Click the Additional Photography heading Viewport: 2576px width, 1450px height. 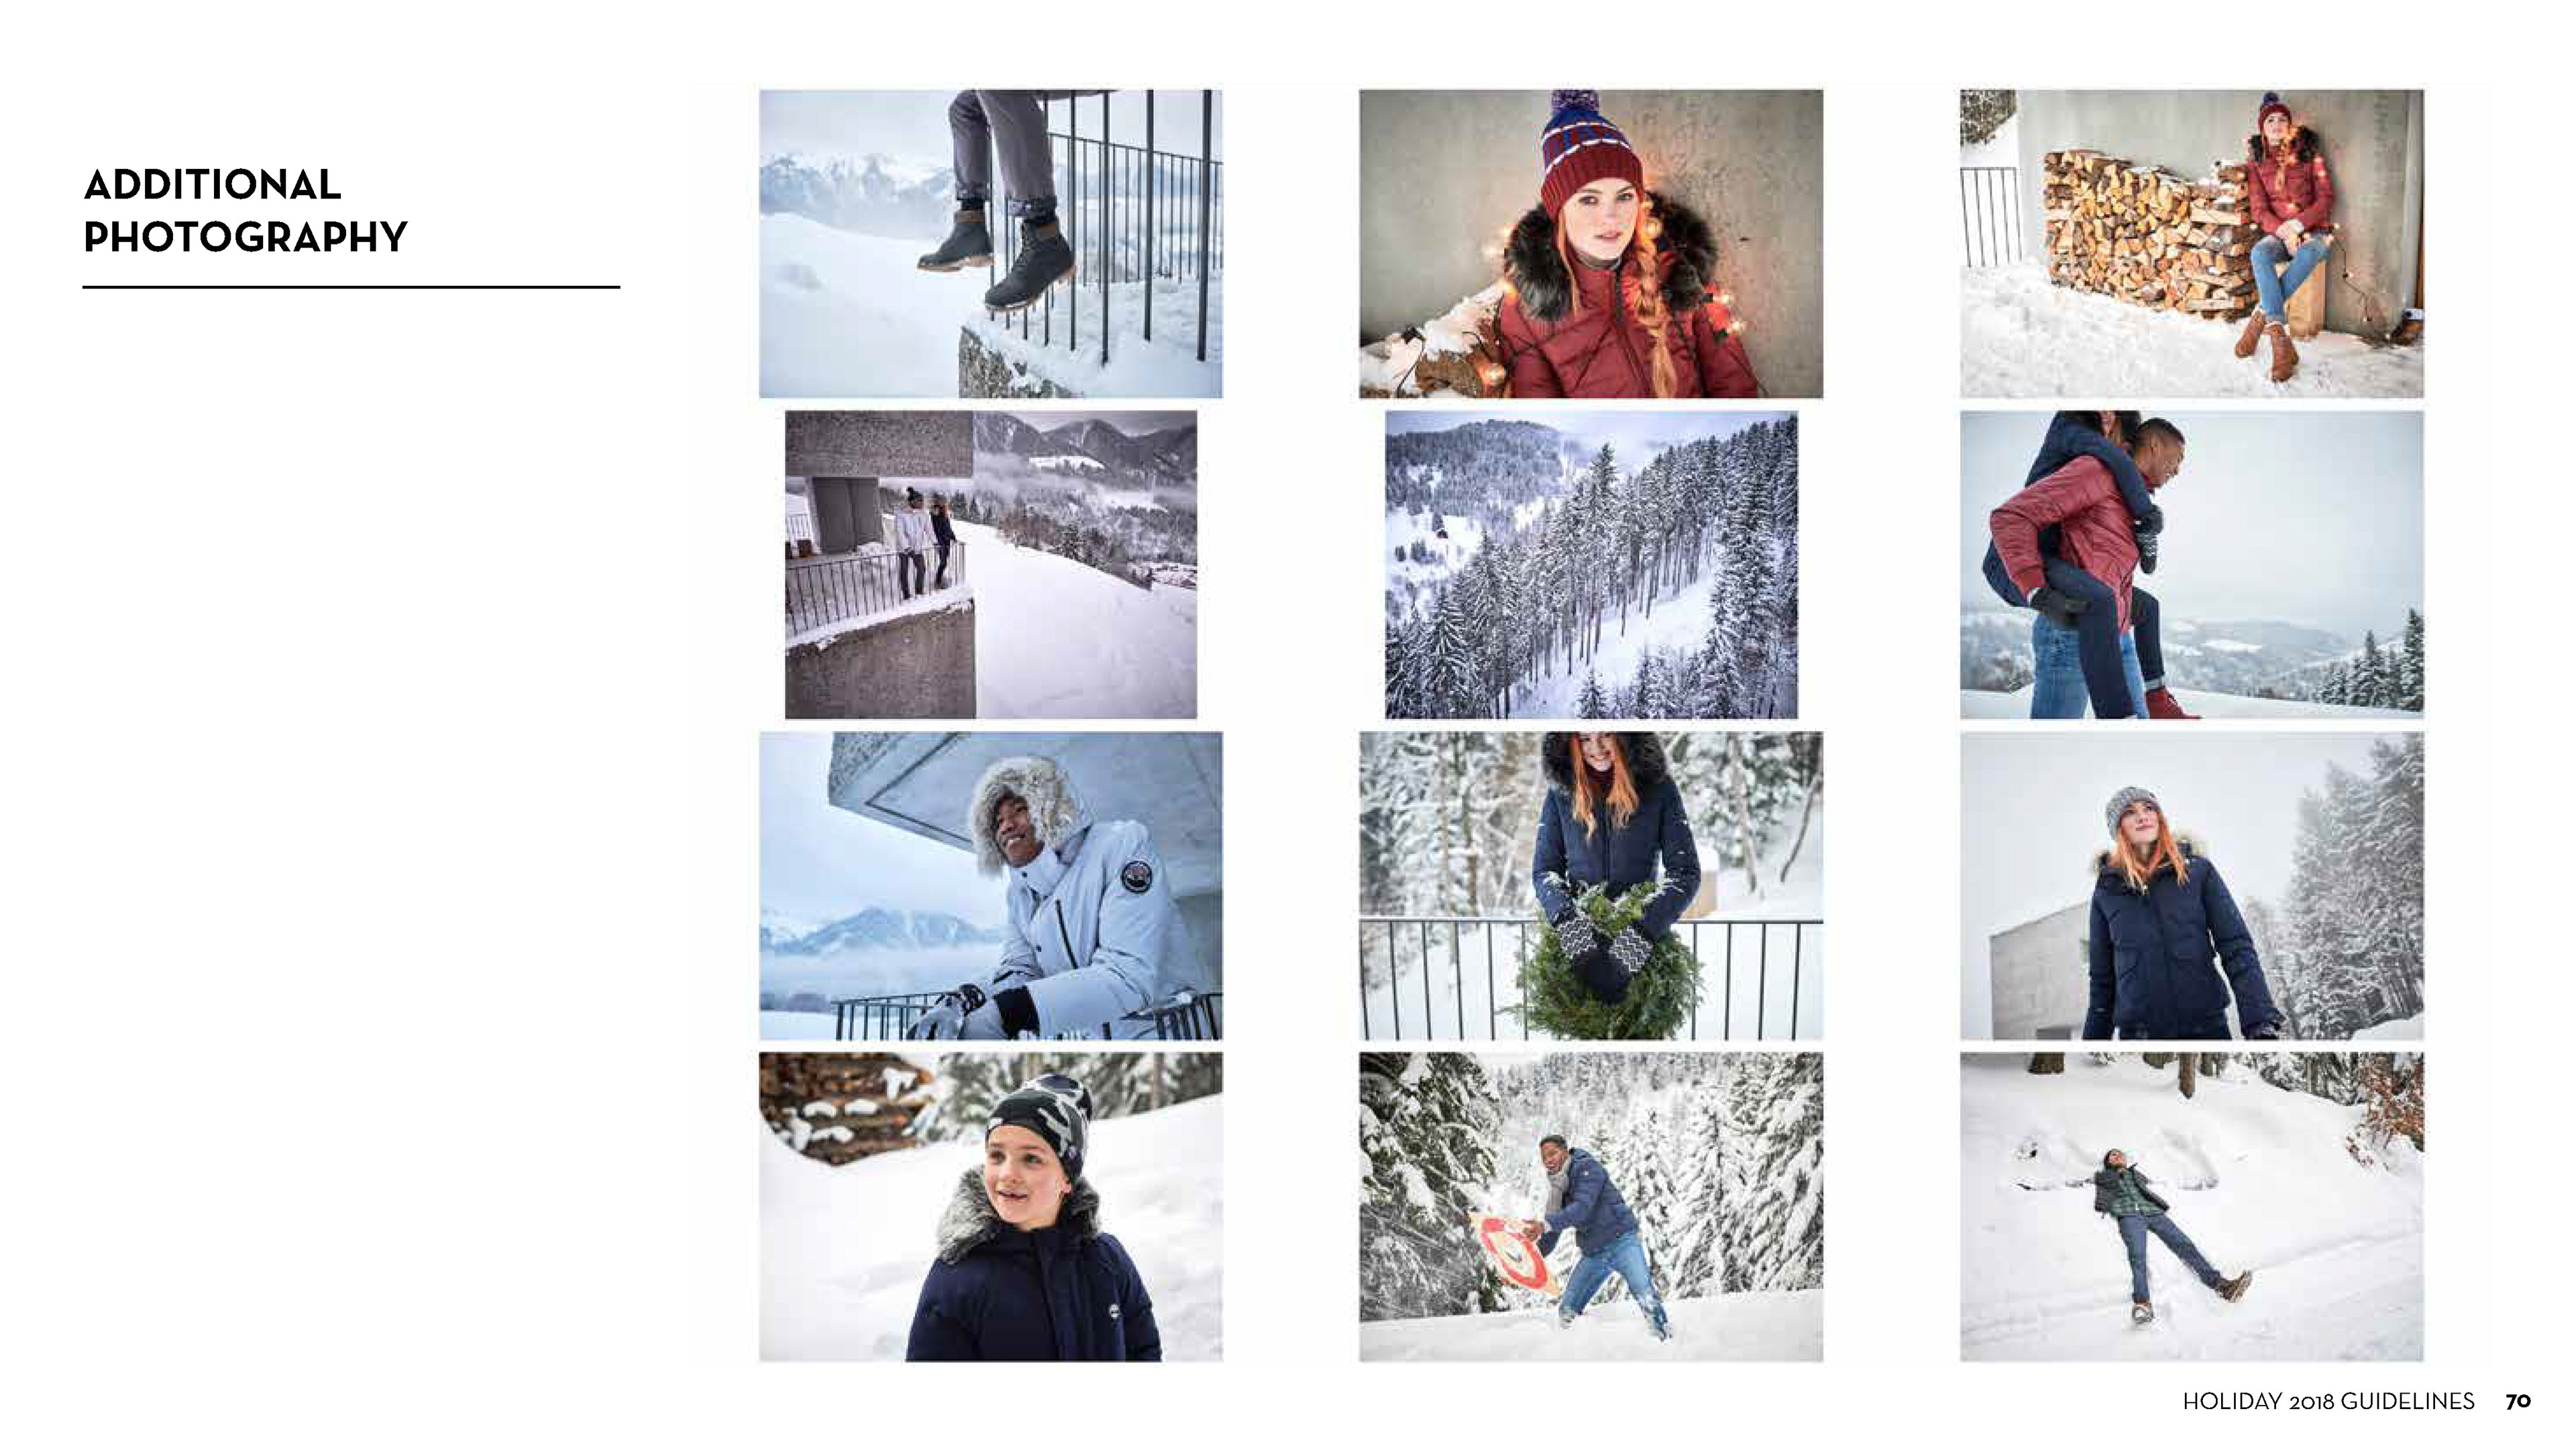click(x=245, y=211)
